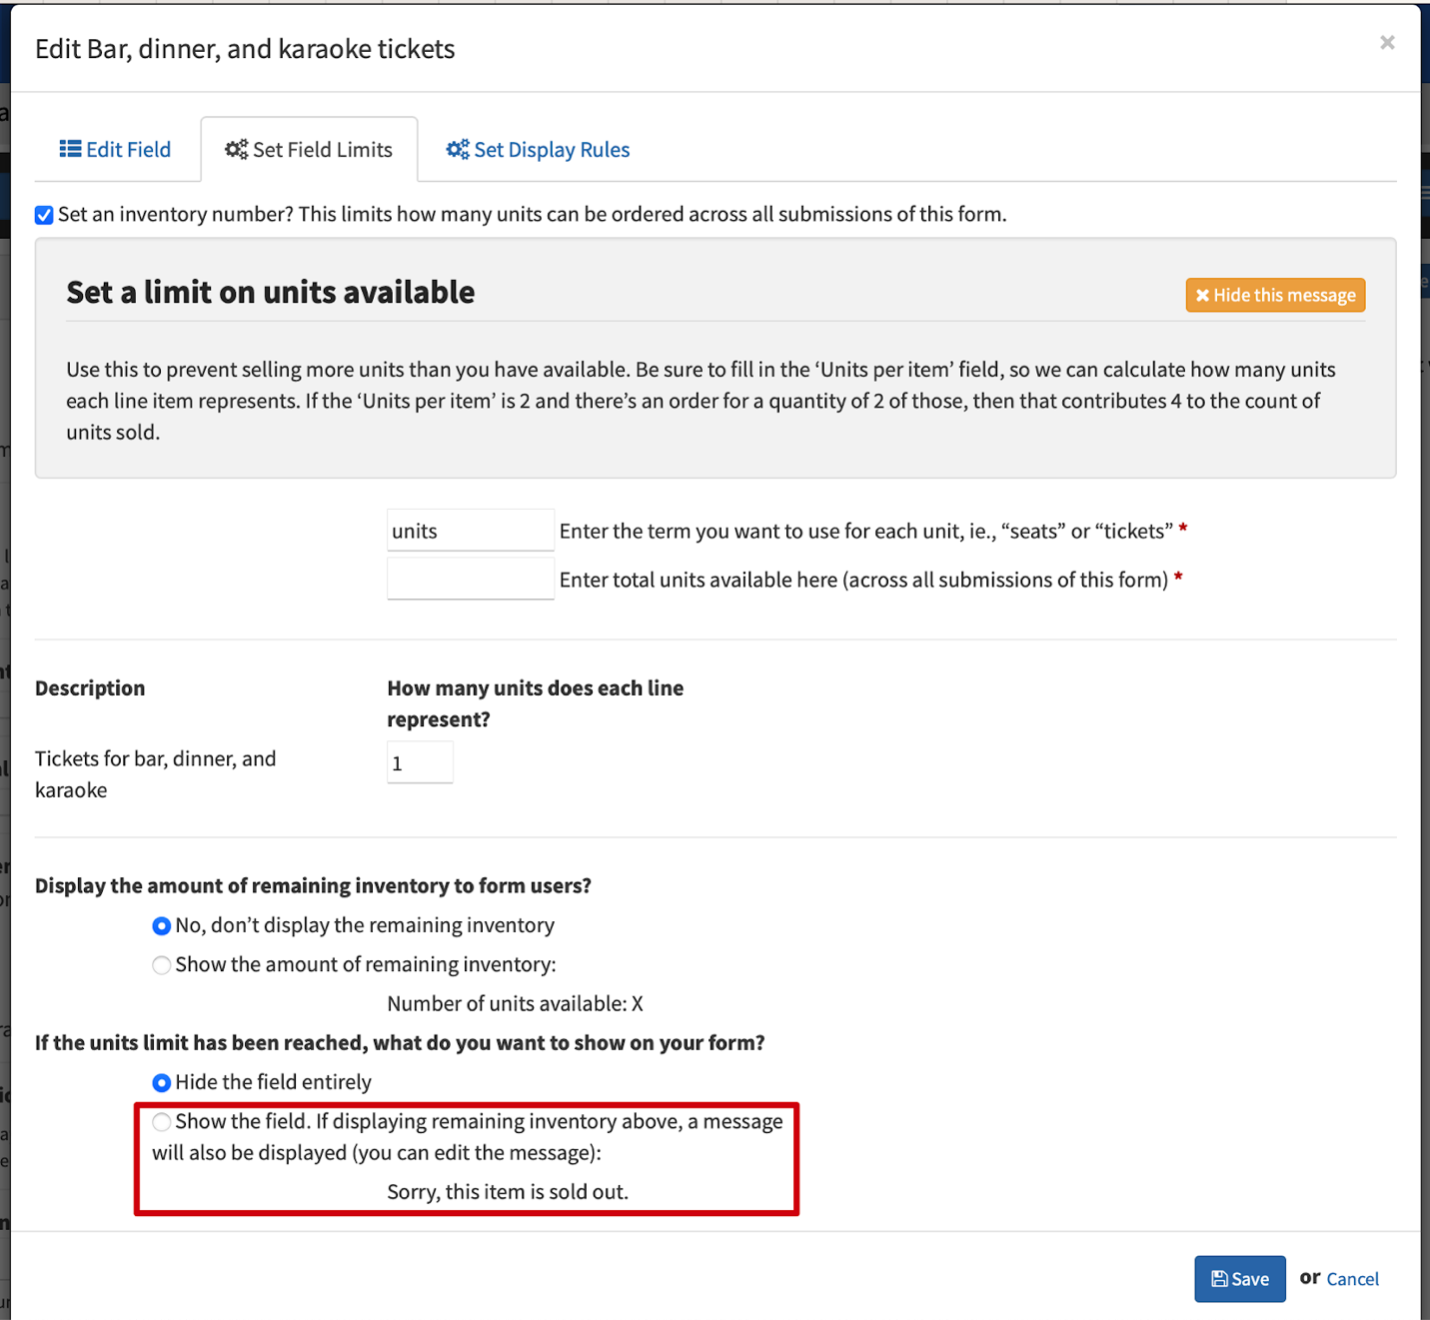Click the gears icon on Set Display Rules
Screen dimensions: 1430x1320
pyautogui.click(x=457, y=149)
